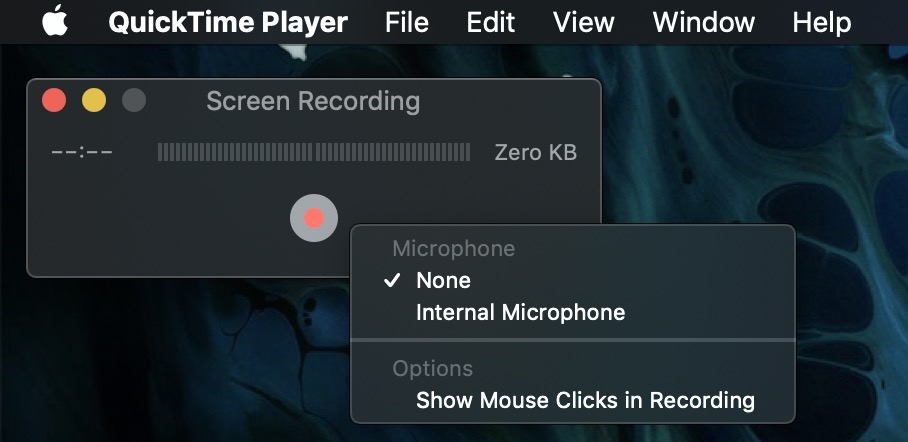Screen dimensions: 908x442
Task: Open the File menu
Action: pos(406,22)
